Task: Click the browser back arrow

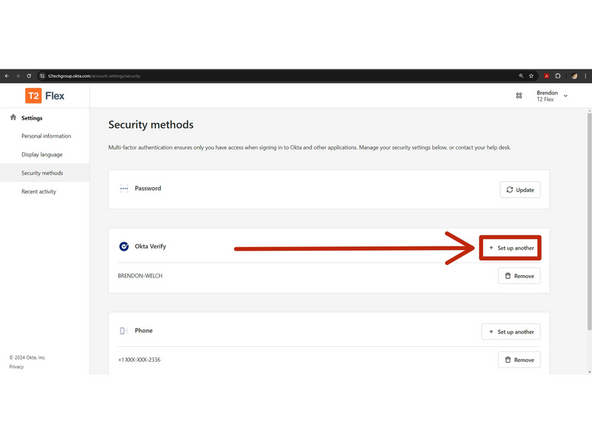Action: [7, 76]
